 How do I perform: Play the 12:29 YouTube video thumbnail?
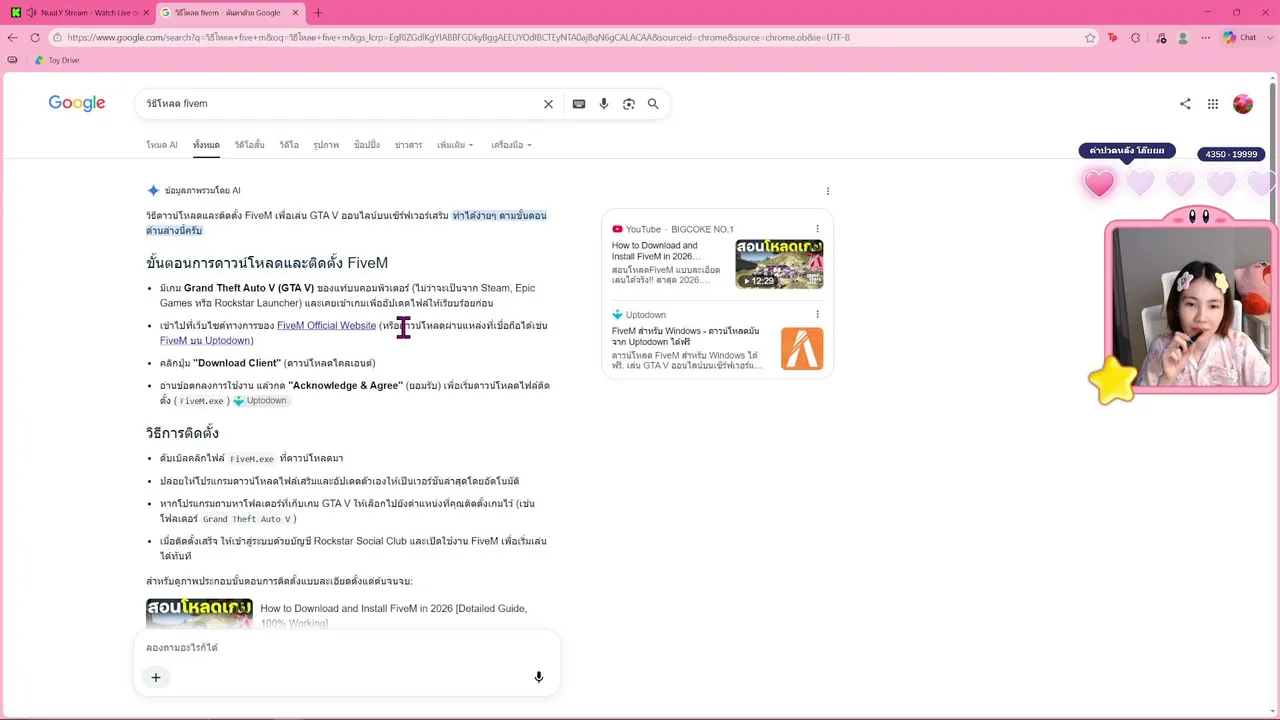779,264
